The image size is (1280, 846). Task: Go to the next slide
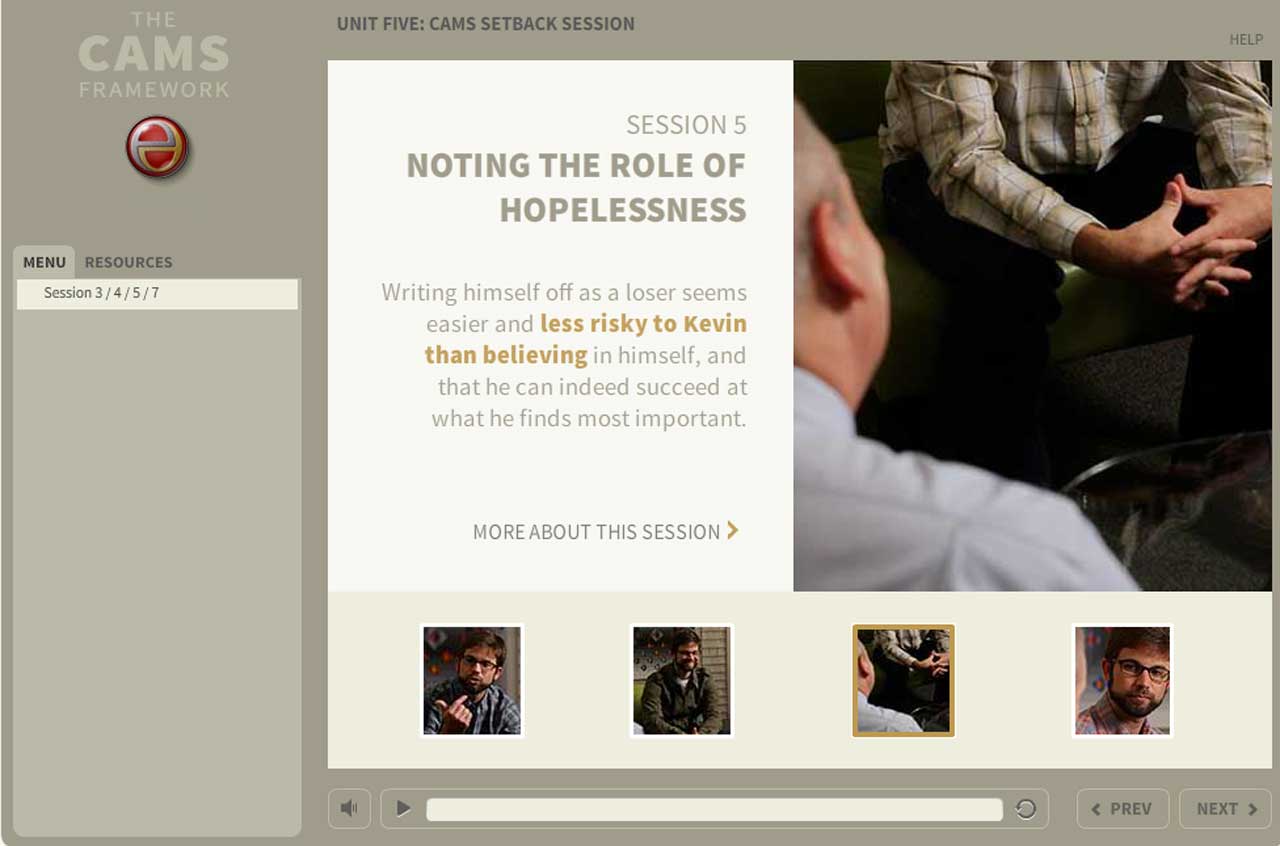(x=1225, y=808)
